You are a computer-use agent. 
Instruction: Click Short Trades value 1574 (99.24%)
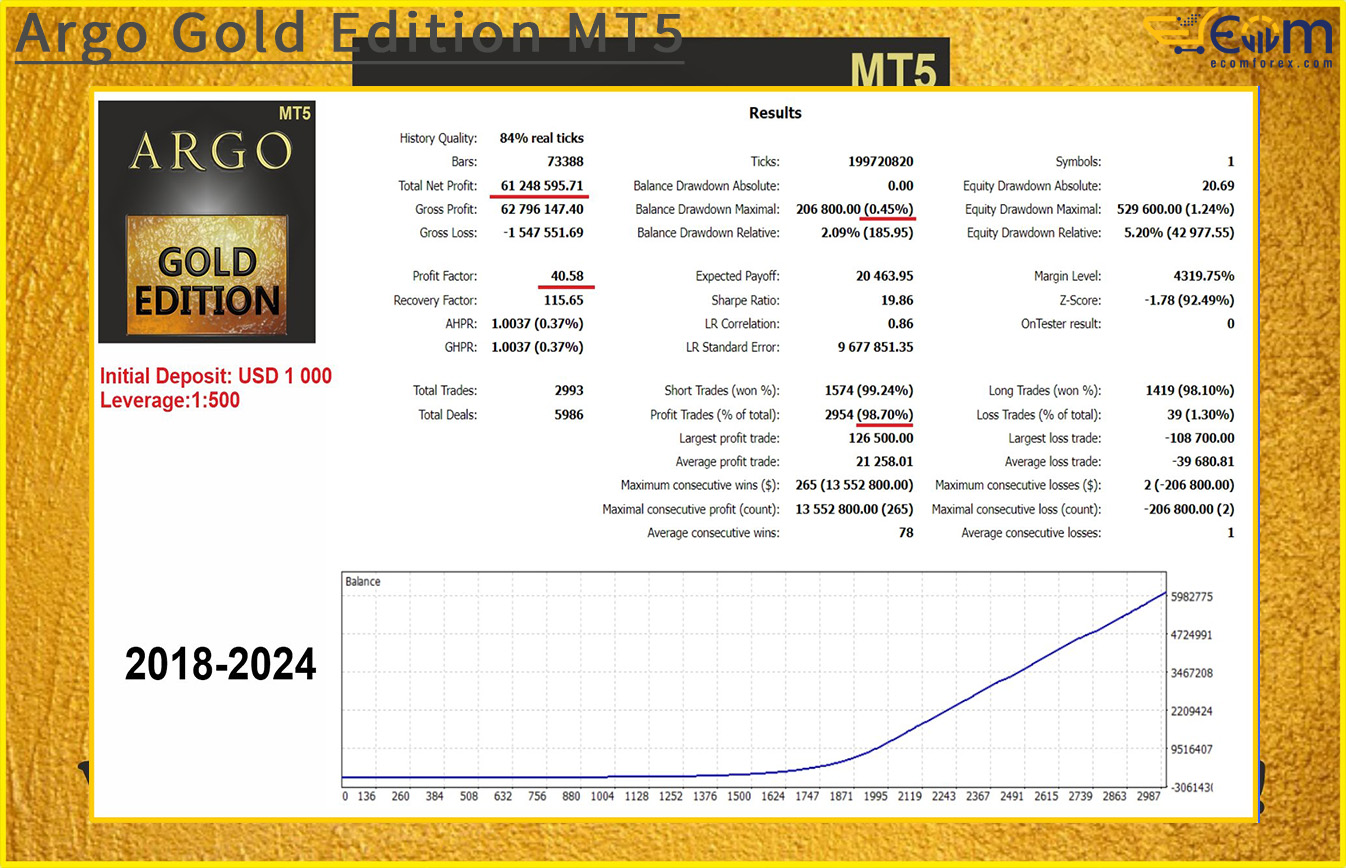pos(869,391)
